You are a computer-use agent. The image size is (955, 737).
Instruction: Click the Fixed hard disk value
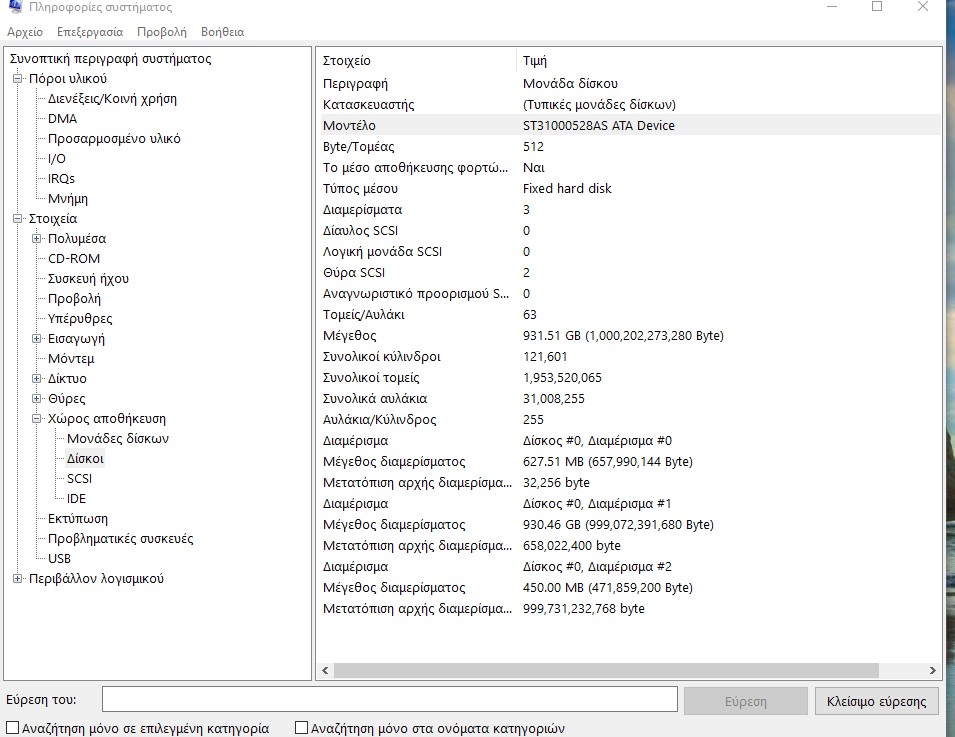tap(567, 189)
